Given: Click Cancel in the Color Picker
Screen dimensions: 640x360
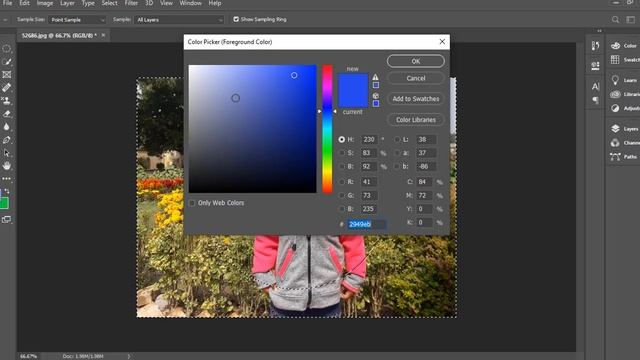Looking at the screenshot, I should [416, 78].
